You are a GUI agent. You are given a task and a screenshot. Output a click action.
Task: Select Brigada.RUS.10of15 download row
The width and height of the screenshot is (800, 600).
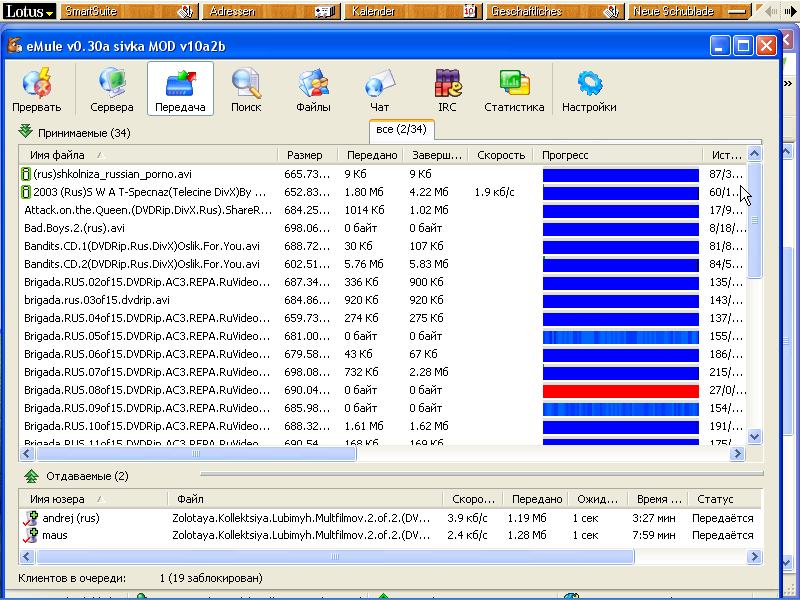click(x=383, y=426)
